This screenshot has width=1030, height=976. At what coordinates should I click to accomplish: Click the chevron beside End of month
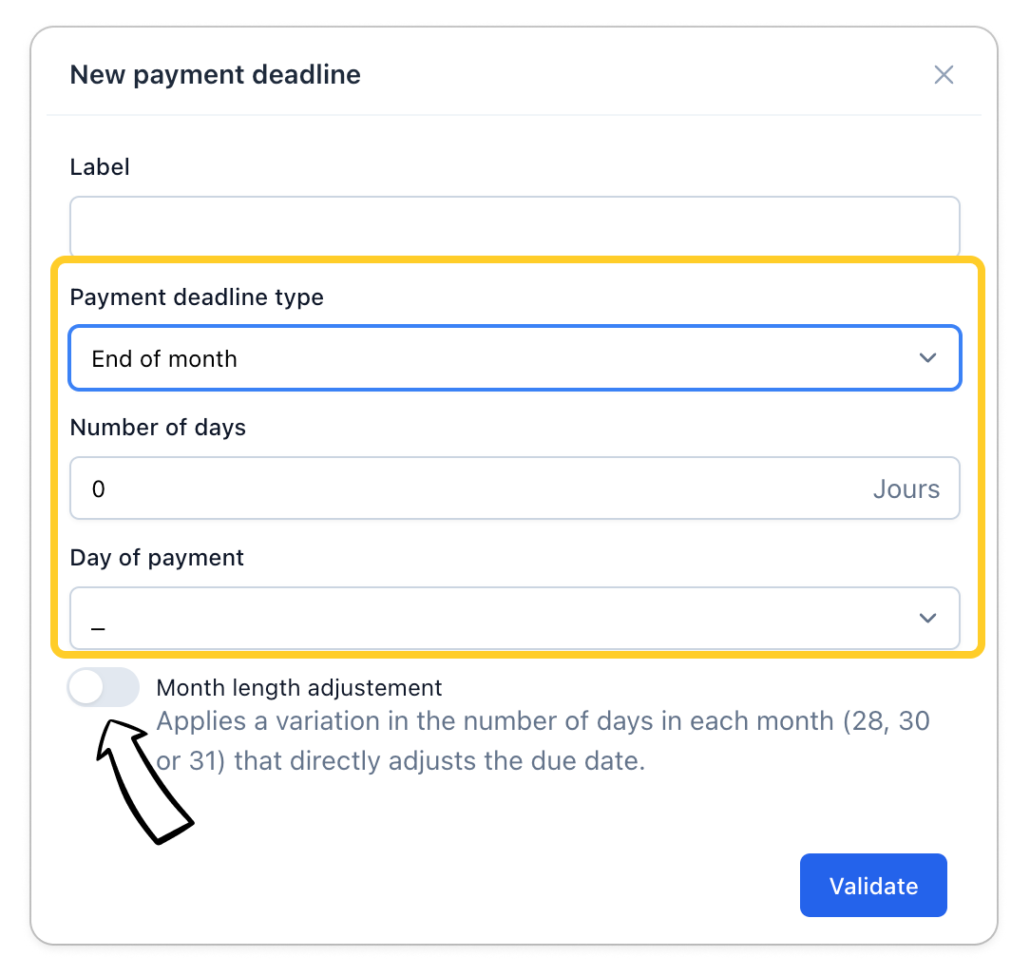928,358
